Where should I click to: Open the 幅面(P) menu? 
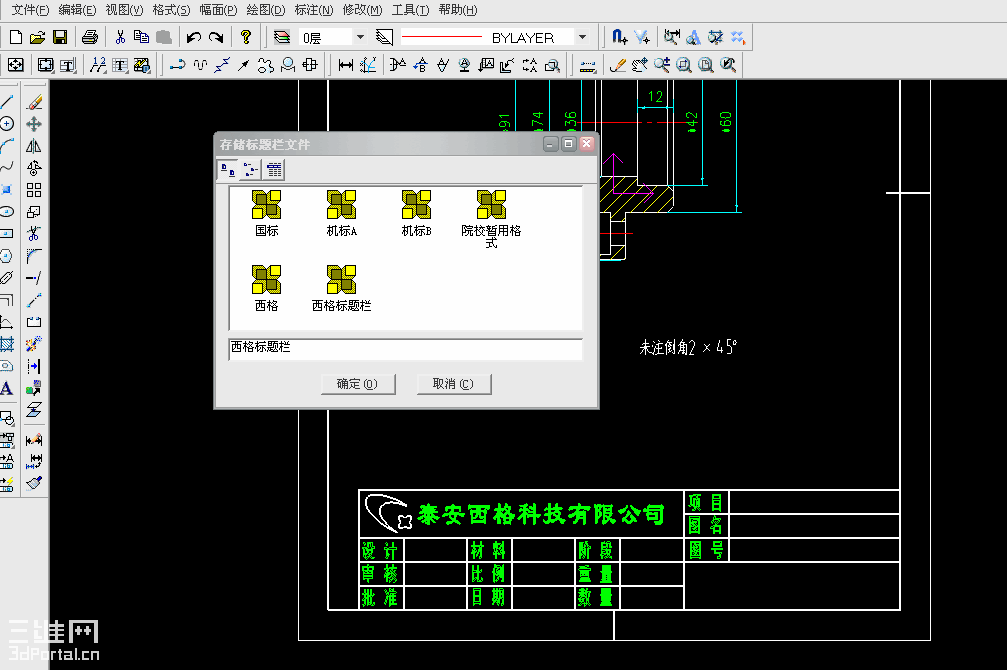pos(218,10)
